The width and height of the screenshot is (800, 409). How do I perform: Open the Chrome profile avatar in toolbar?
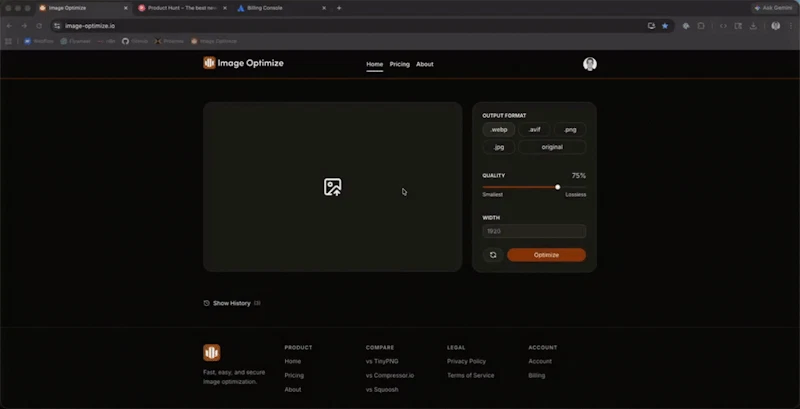(x=776, y=26)
